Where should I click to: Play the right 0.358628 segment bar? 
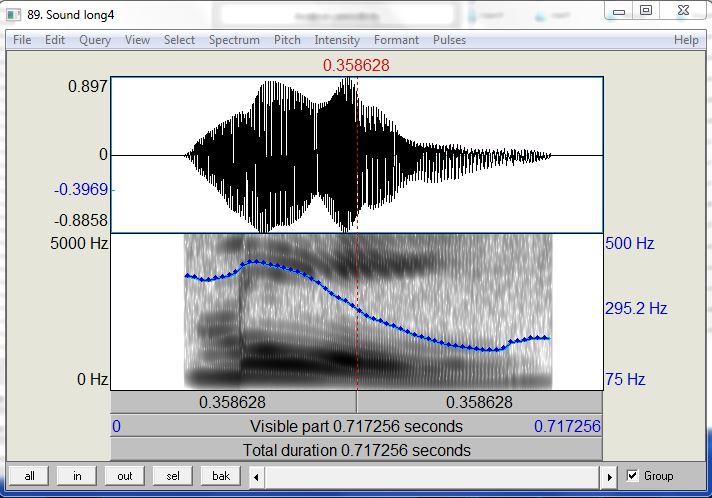(480, 402)
